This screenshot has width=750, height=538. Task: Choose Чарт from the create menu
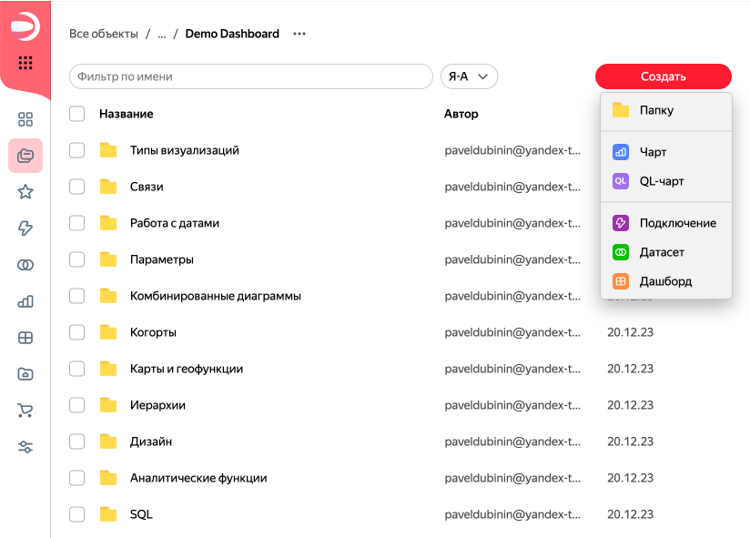[x=653, y=152]
